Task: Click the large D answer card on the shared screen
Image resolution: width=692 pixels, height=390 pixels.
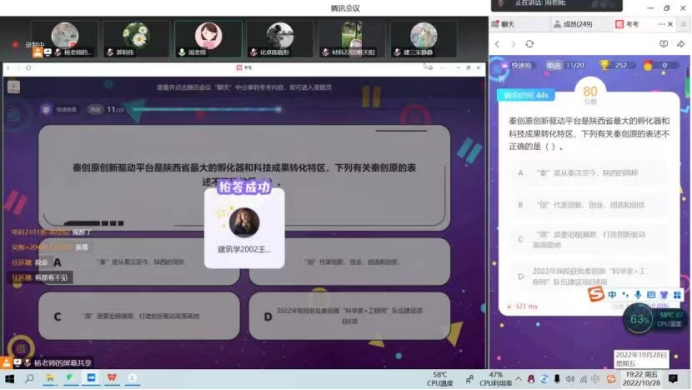Action: click(350, 316)
